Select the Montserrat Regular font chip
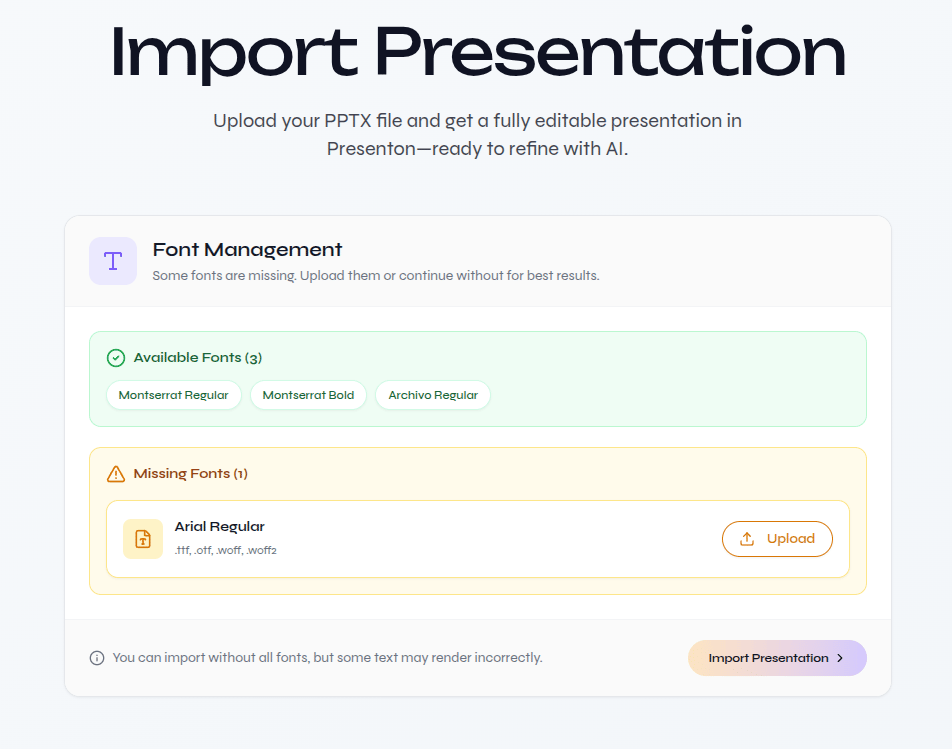 pos(174,395)
